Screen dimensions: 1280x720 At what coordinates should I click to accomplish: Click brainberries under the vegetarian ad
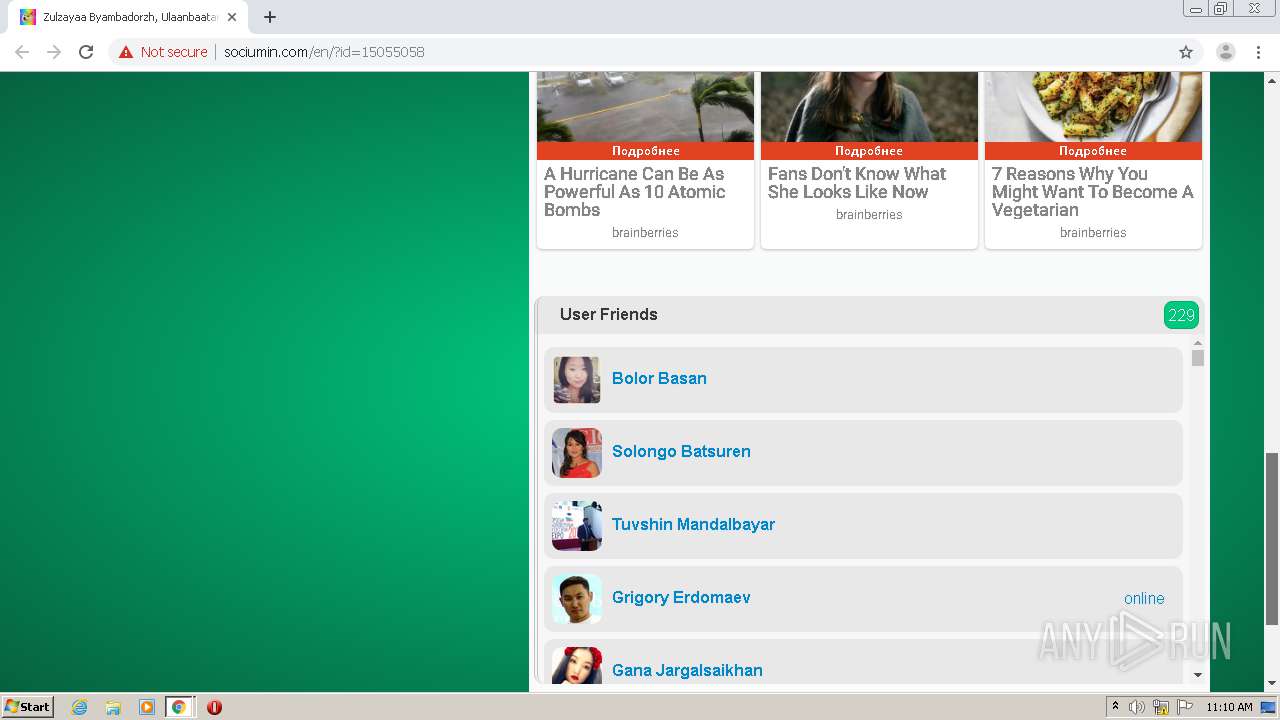click(x=1093, y=233)
